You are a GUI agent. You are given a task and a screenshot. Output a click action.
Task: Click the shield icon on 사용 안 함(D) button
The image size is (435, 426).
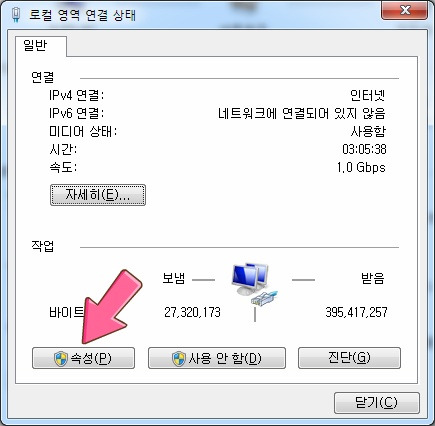pyautogui.click(x=178, y=359)
